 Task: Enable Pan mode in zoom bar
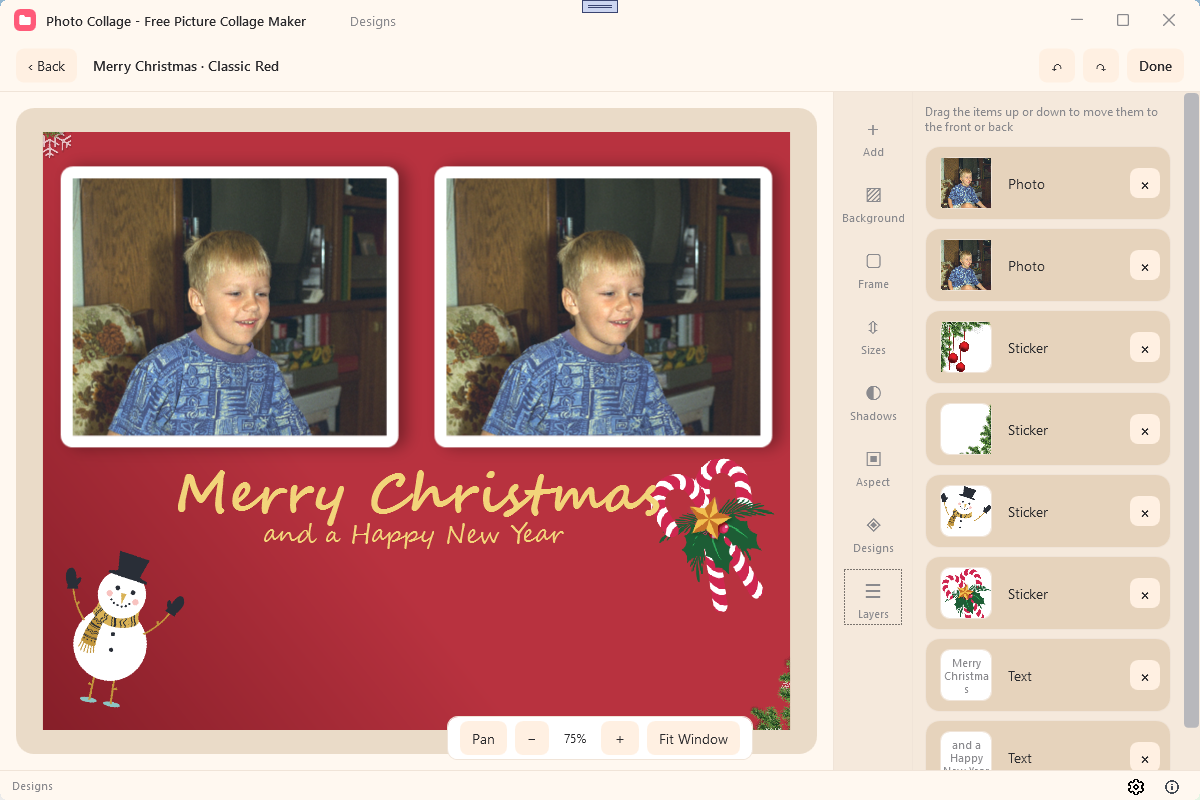click(x=483, y=739)
